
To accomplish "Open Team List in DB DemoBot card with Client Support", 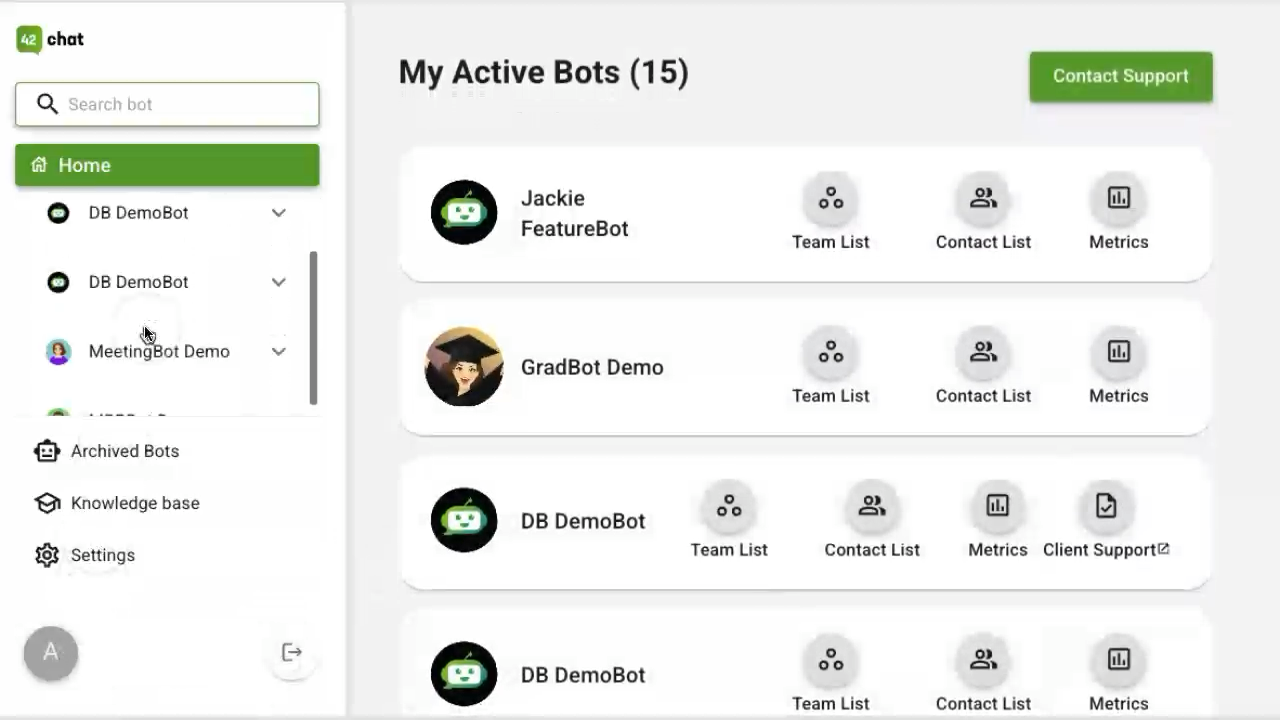I will pyautogui.click(x=729, y=522).
